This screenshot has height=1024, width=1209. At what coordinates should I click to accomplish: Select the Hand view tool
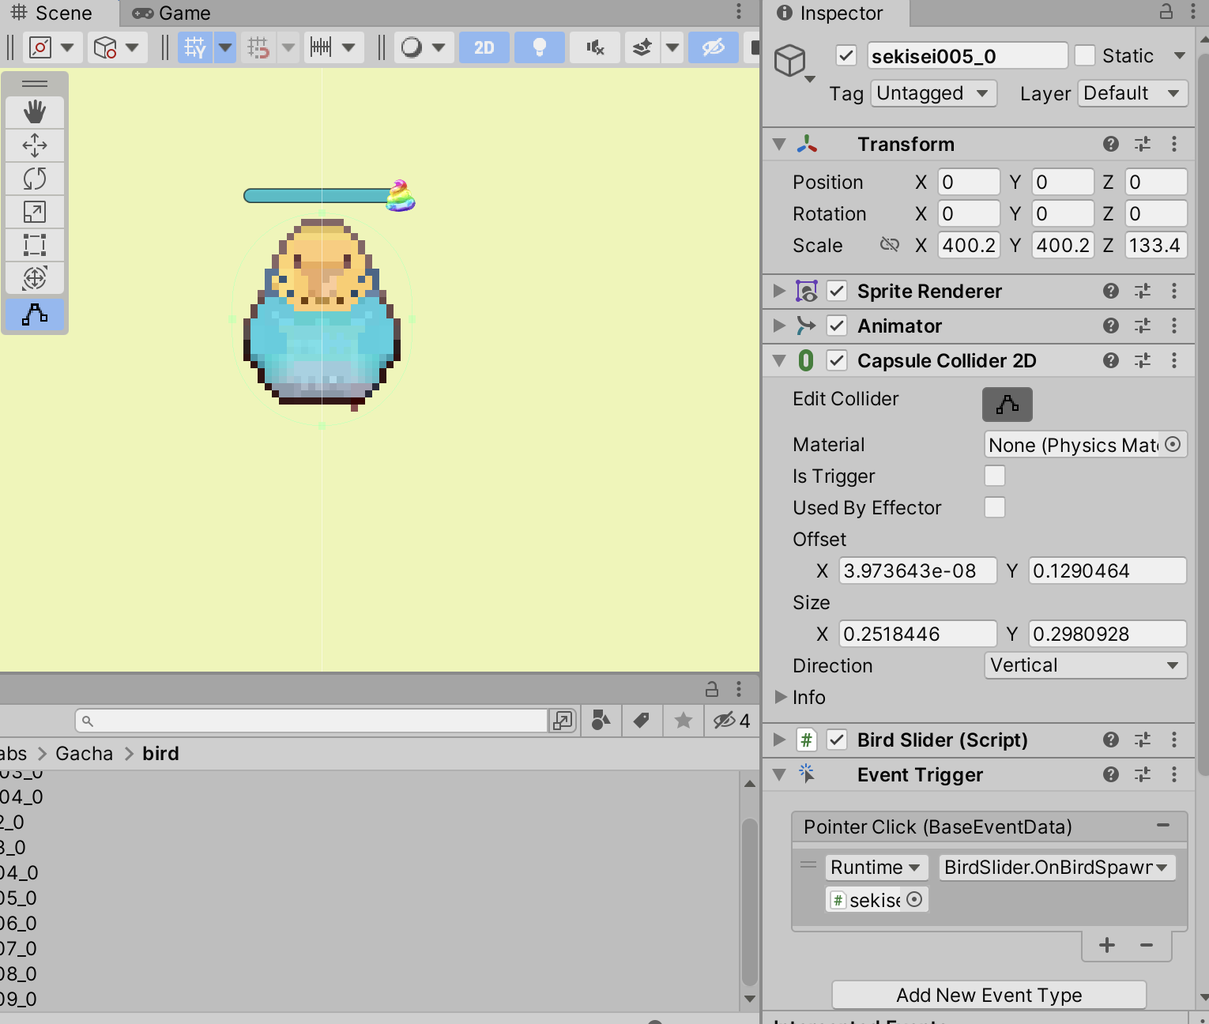pyautogui.click(x=34, y=111)
